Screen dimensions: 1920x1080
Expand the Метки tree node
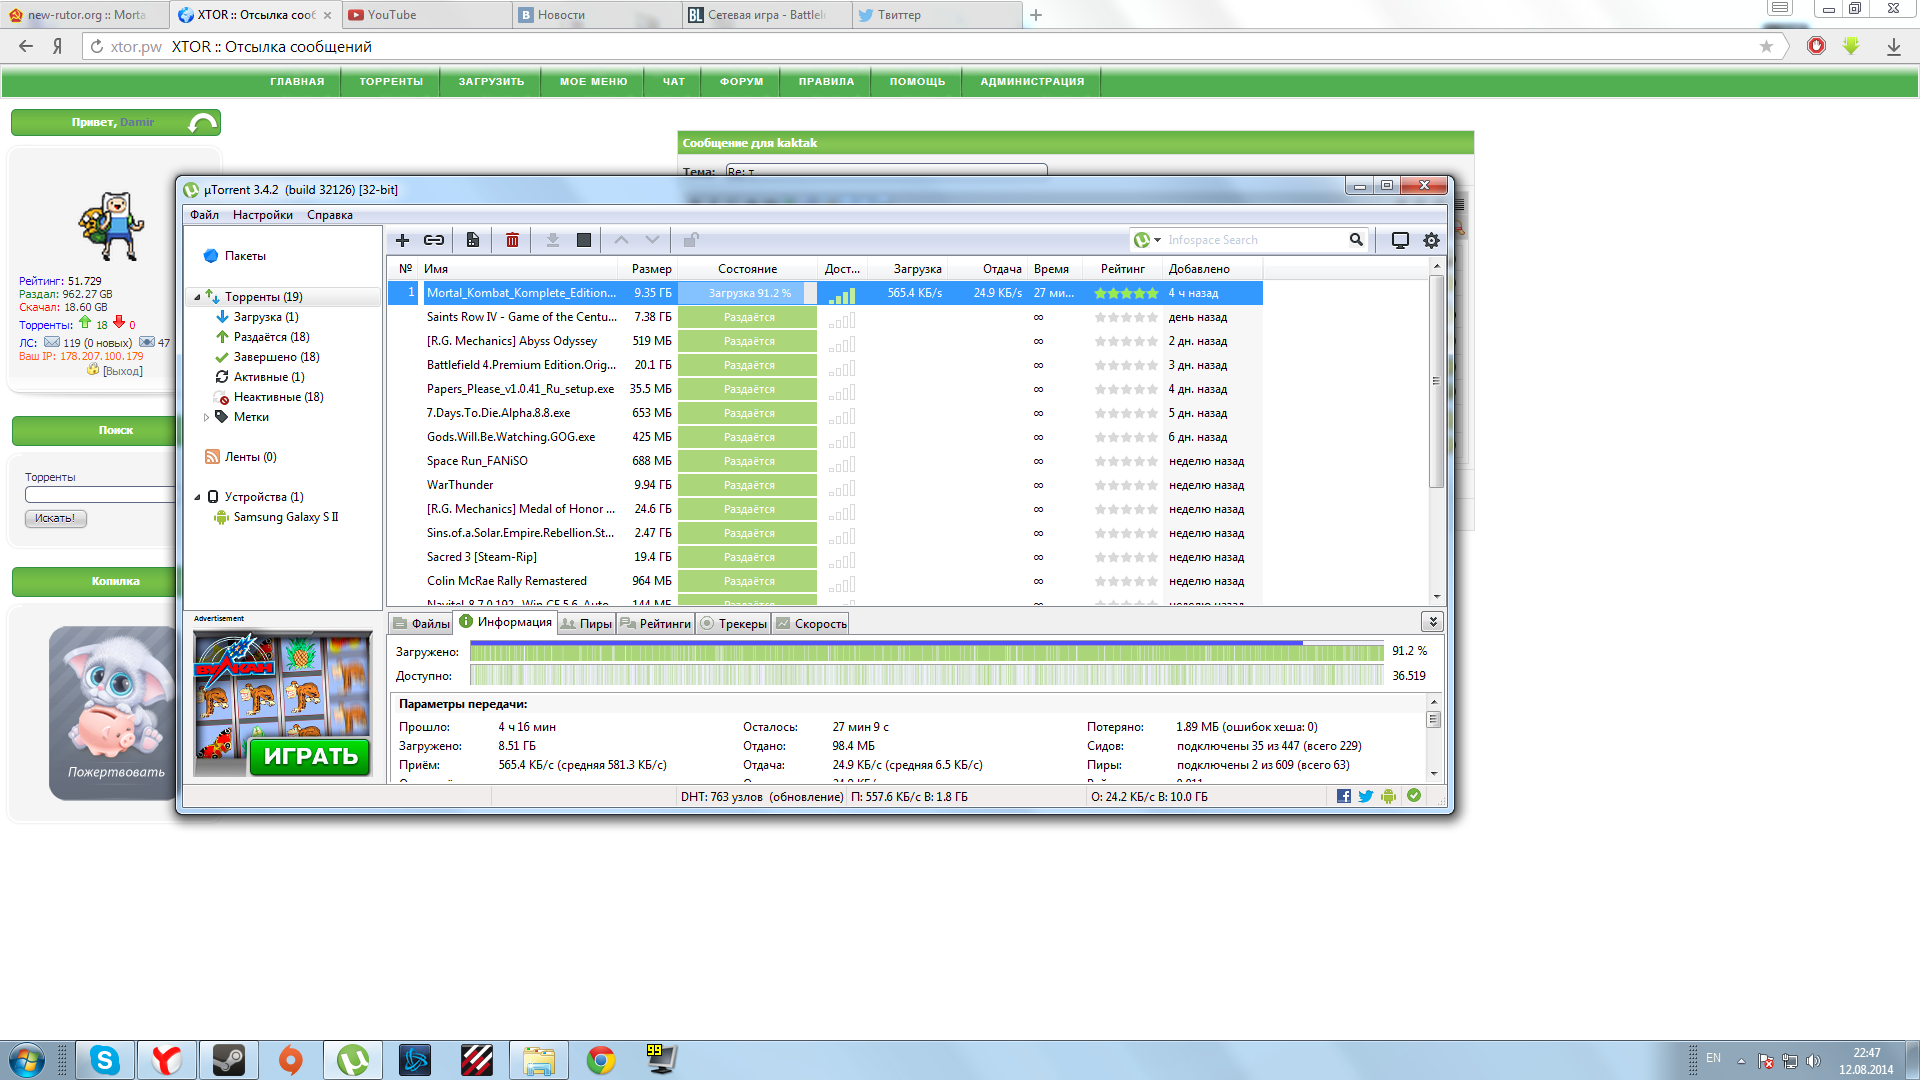click(207, 417)
